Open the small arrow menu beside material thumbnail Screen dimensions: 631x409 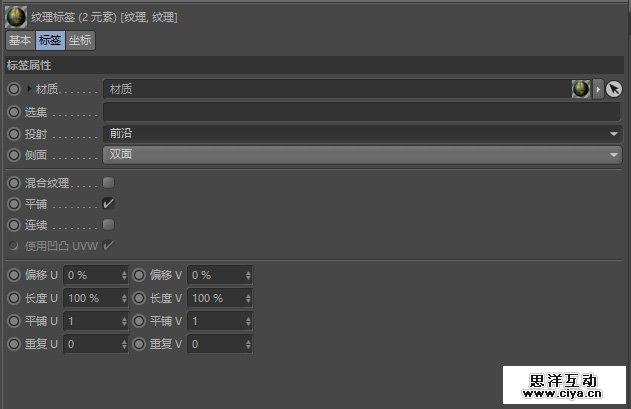[x=598, y=89]
